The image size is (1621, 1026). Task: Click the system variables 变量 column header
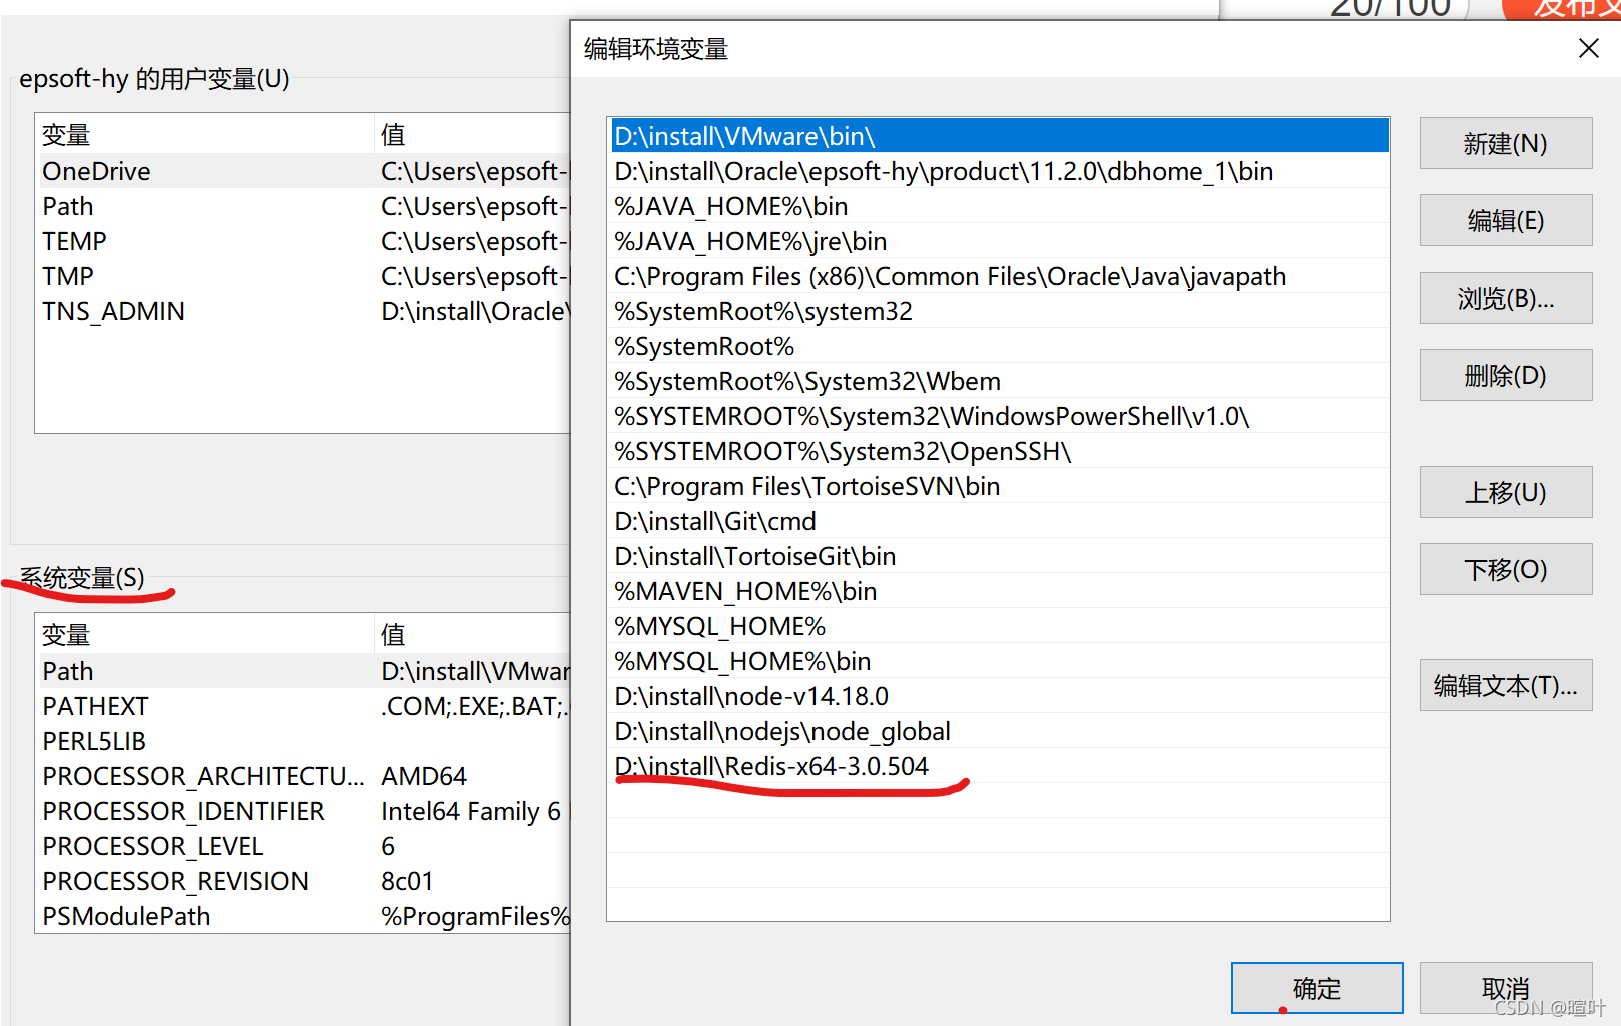205,634
